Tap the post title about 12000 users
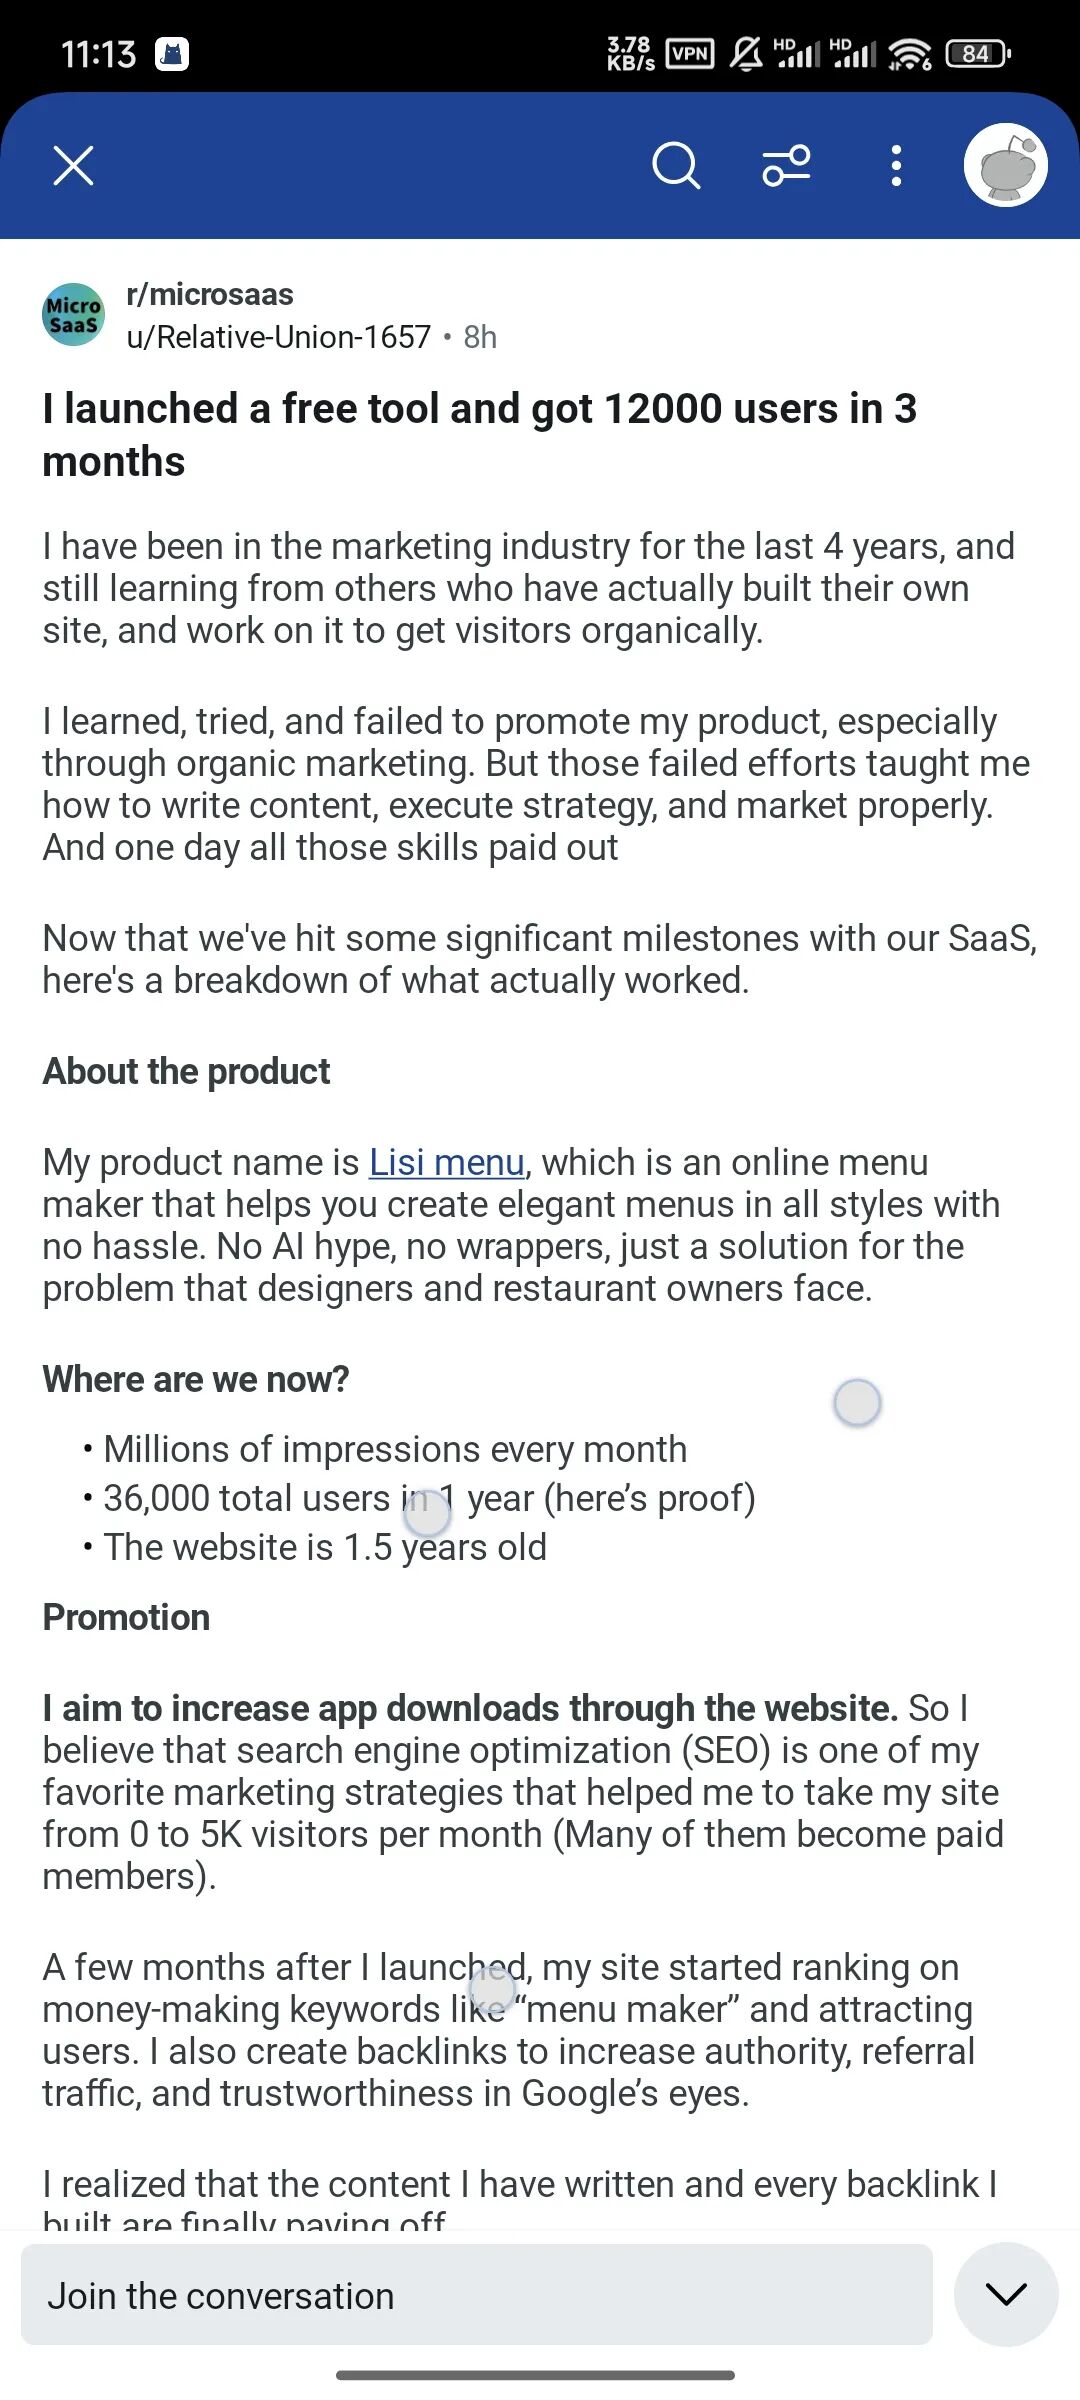This screenshot has height=2400, width=1080. click(x=480, y=435)
